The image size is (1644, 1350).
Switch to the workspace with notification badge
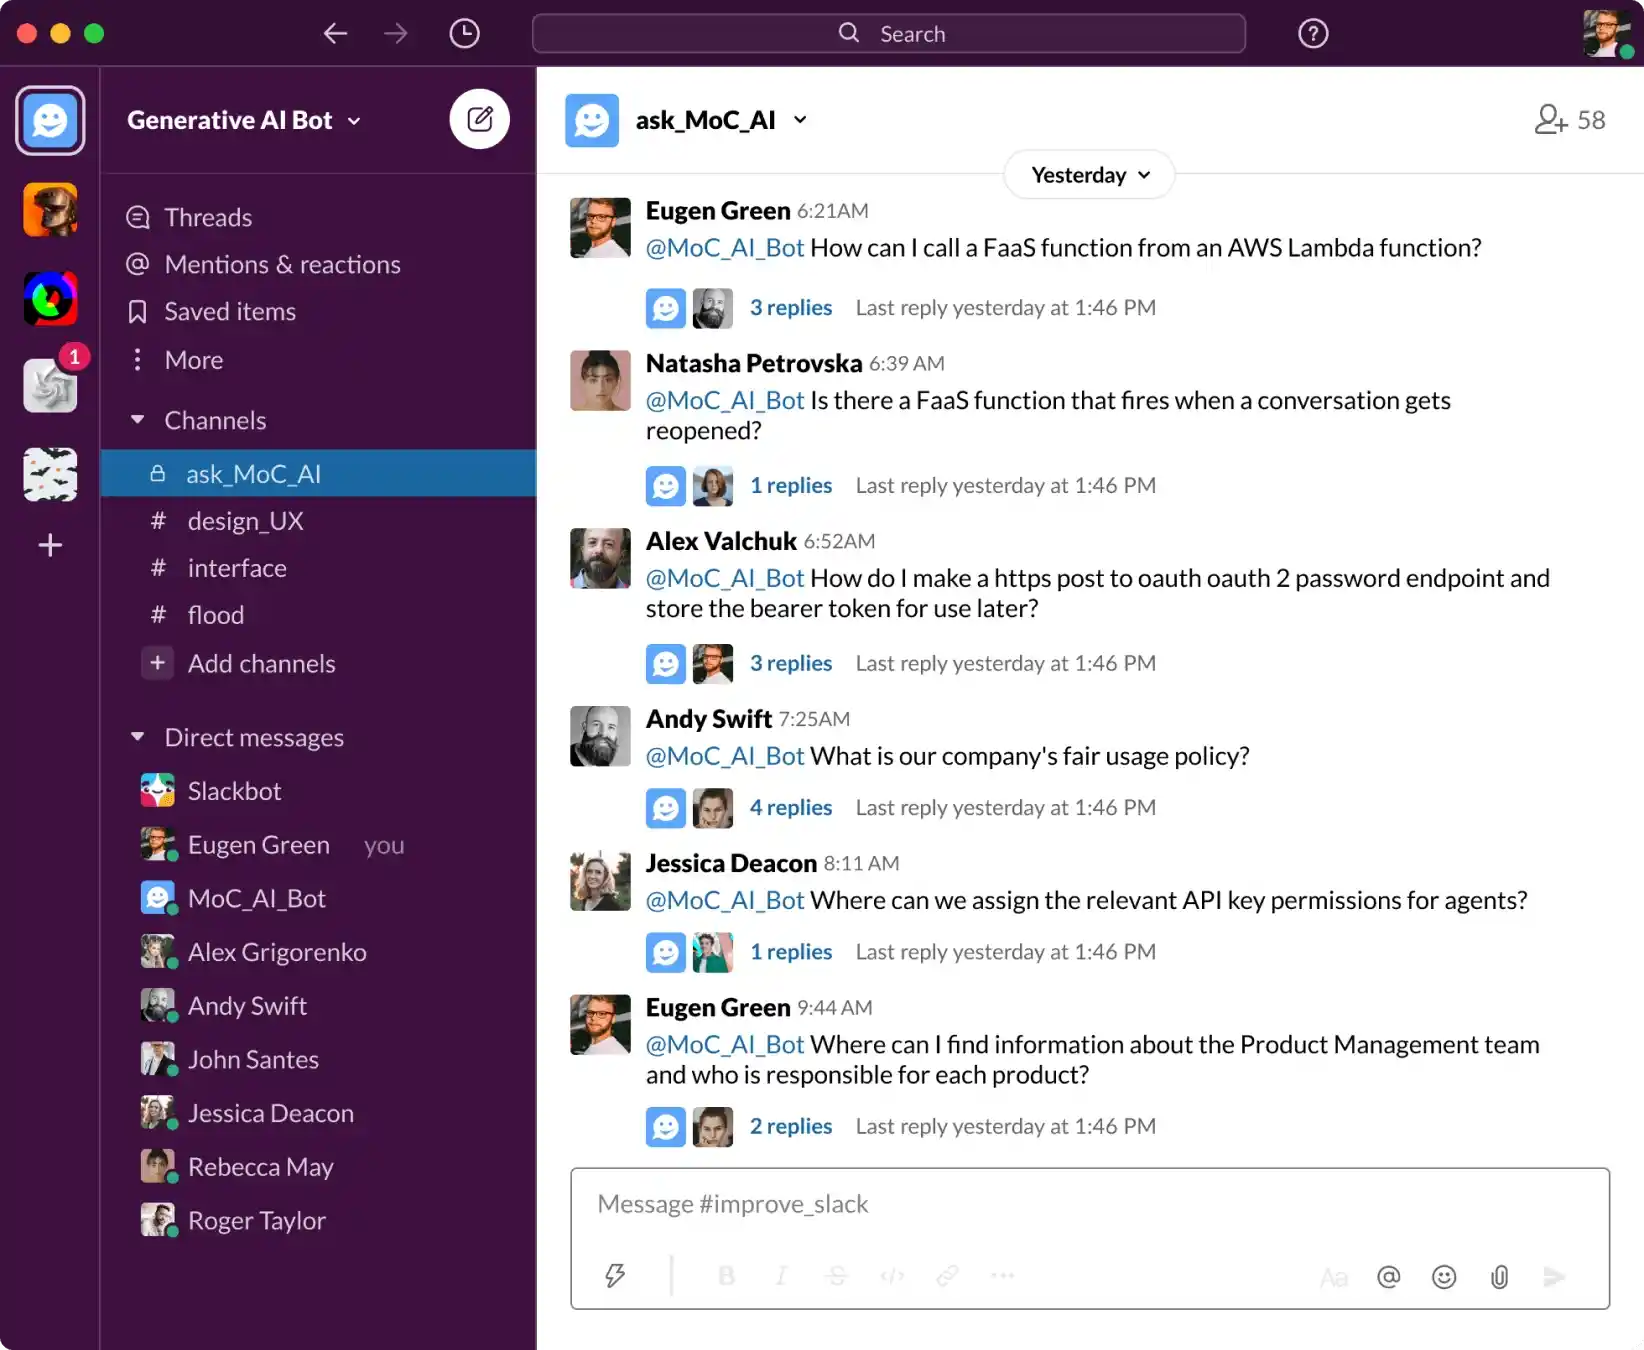pyautogui.click(x=50, y=385)
